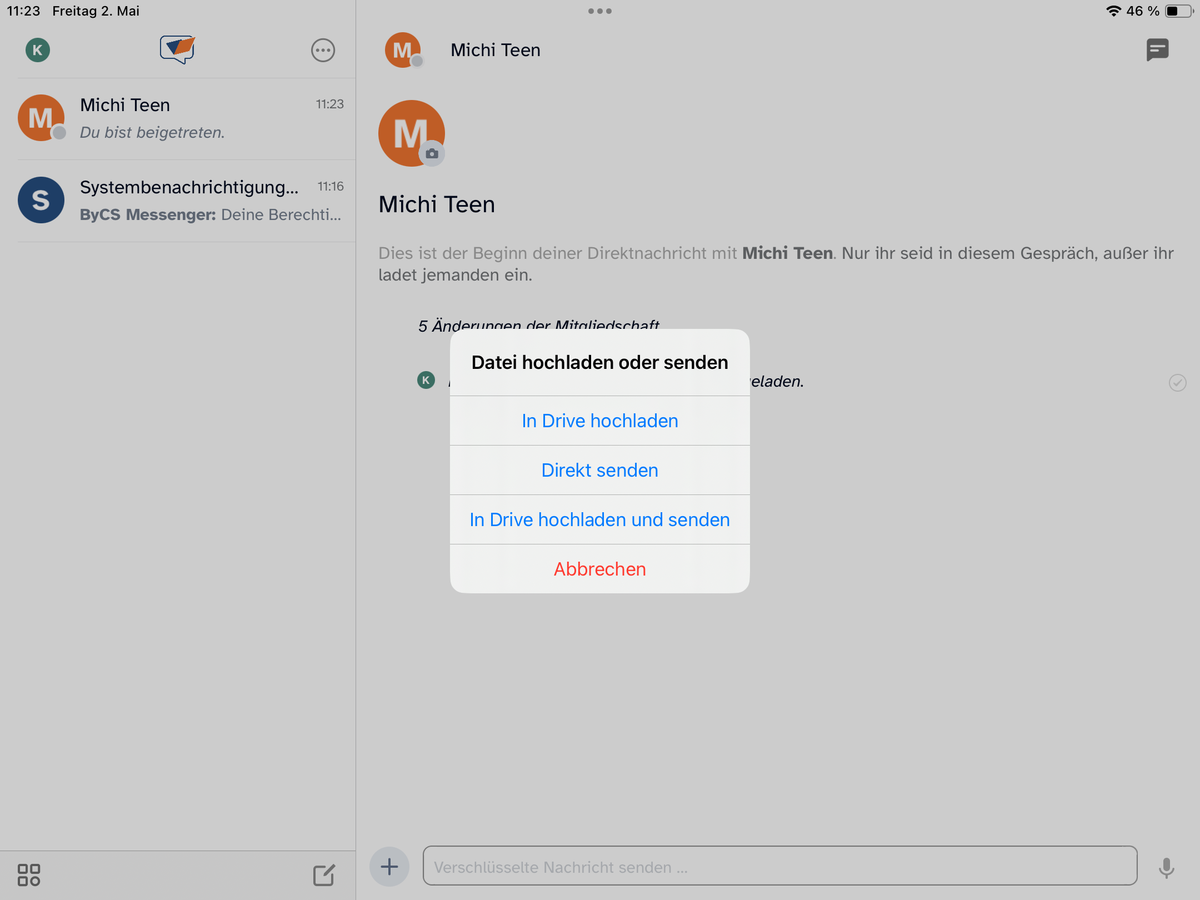Tap the message read-receipt checkmark icon
Image resolution: width=1200 pixels, height=900 pixels.
click(1177, 382)
